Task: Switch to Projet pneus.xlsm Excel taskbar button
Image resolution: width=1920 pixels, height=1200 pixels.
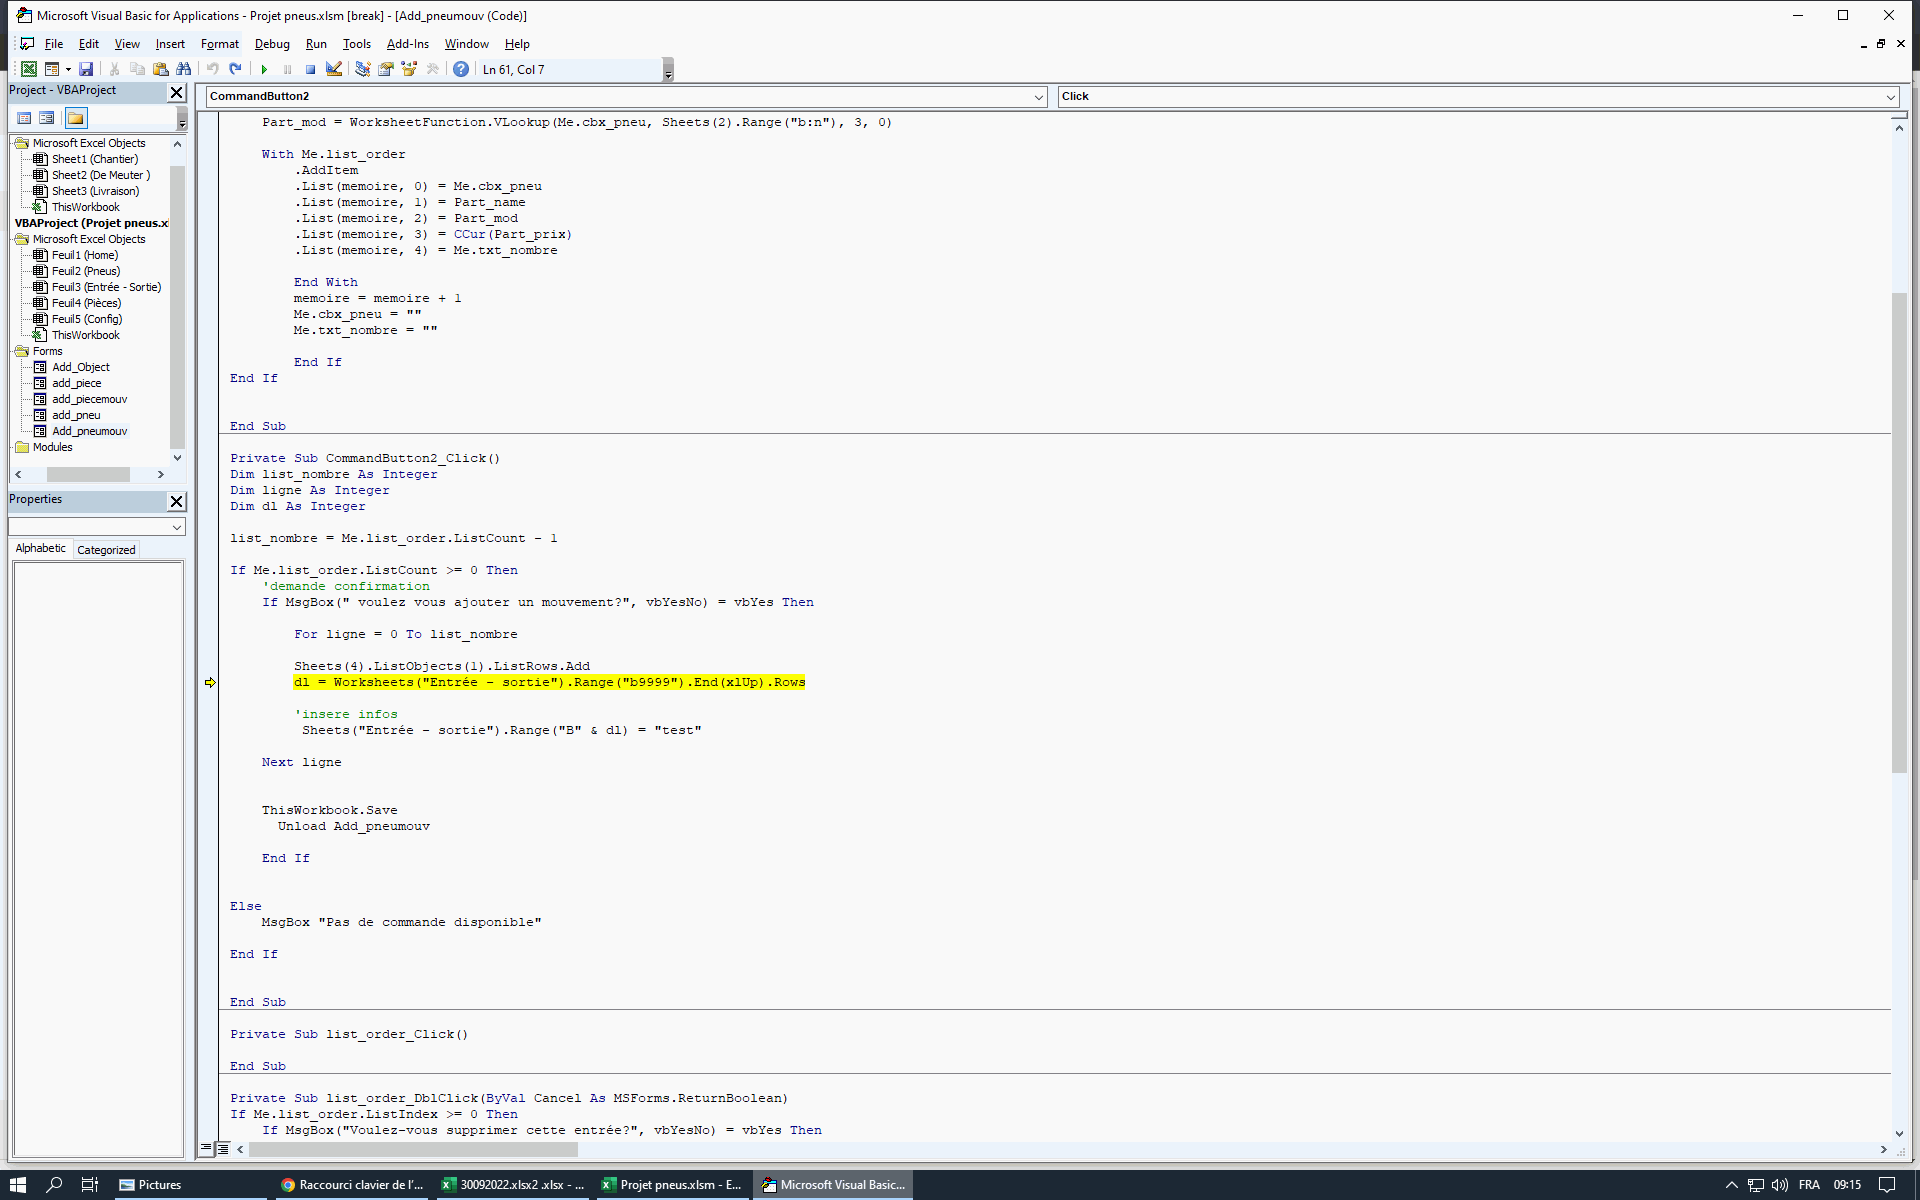Action: coord(672,1185)
